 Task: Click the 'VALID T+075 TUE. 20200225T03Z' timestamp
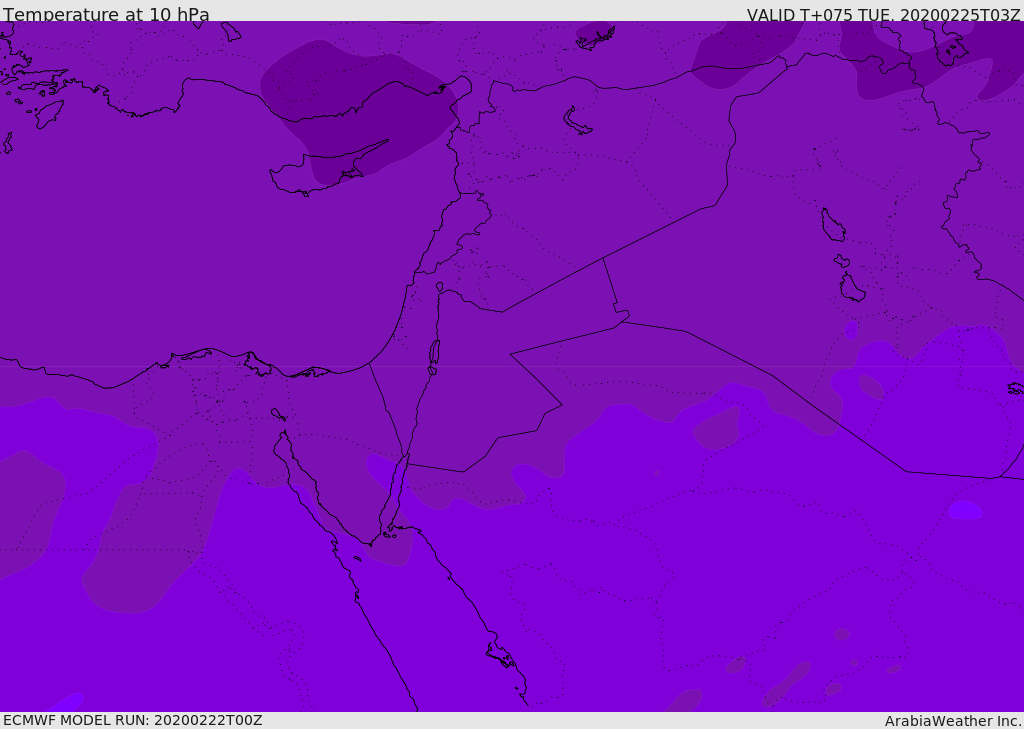point(884,14)
